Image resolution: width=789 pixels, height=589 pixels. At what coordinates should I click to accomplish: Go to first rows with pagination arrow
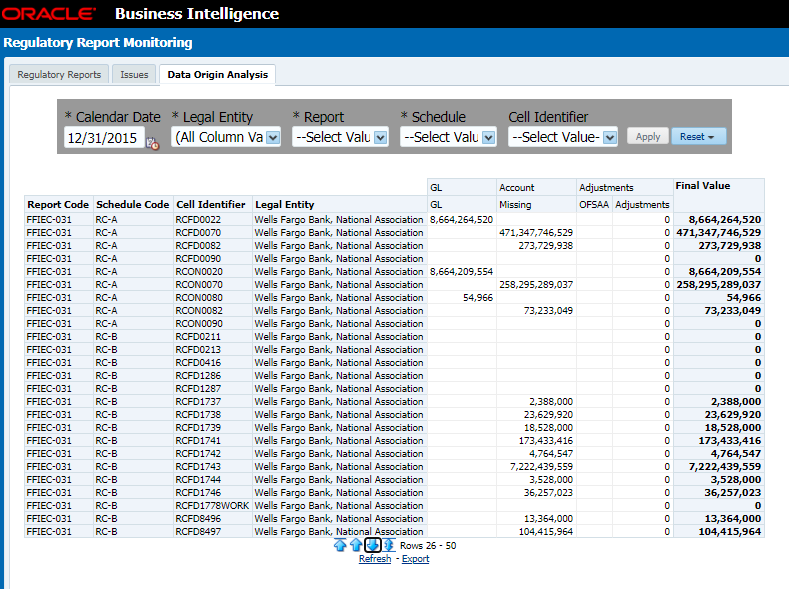[340, 545]
